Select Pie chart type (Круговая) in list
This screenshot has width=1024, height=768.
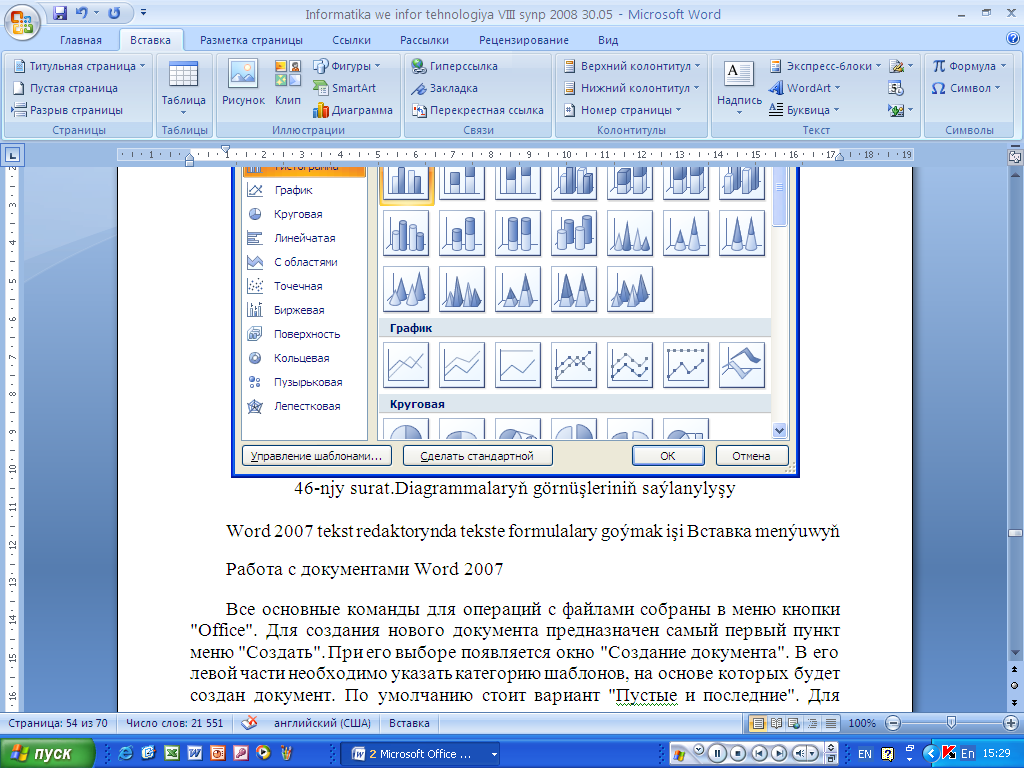pyautogui.click(x=284, y=214)
